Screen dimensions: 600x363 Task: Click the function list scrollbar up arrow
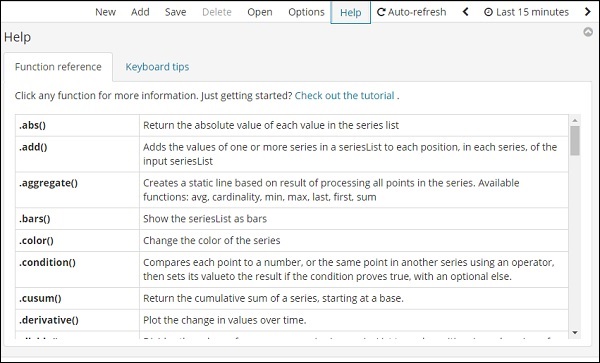575,120
